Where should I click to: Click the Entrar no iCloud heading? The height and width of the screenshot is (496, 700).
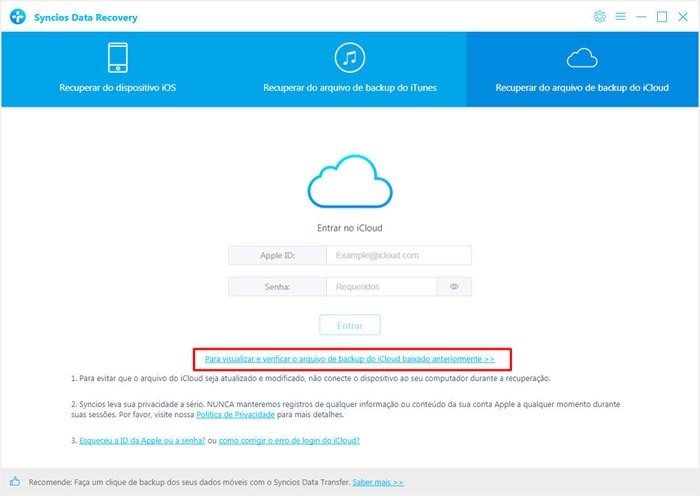350,228
